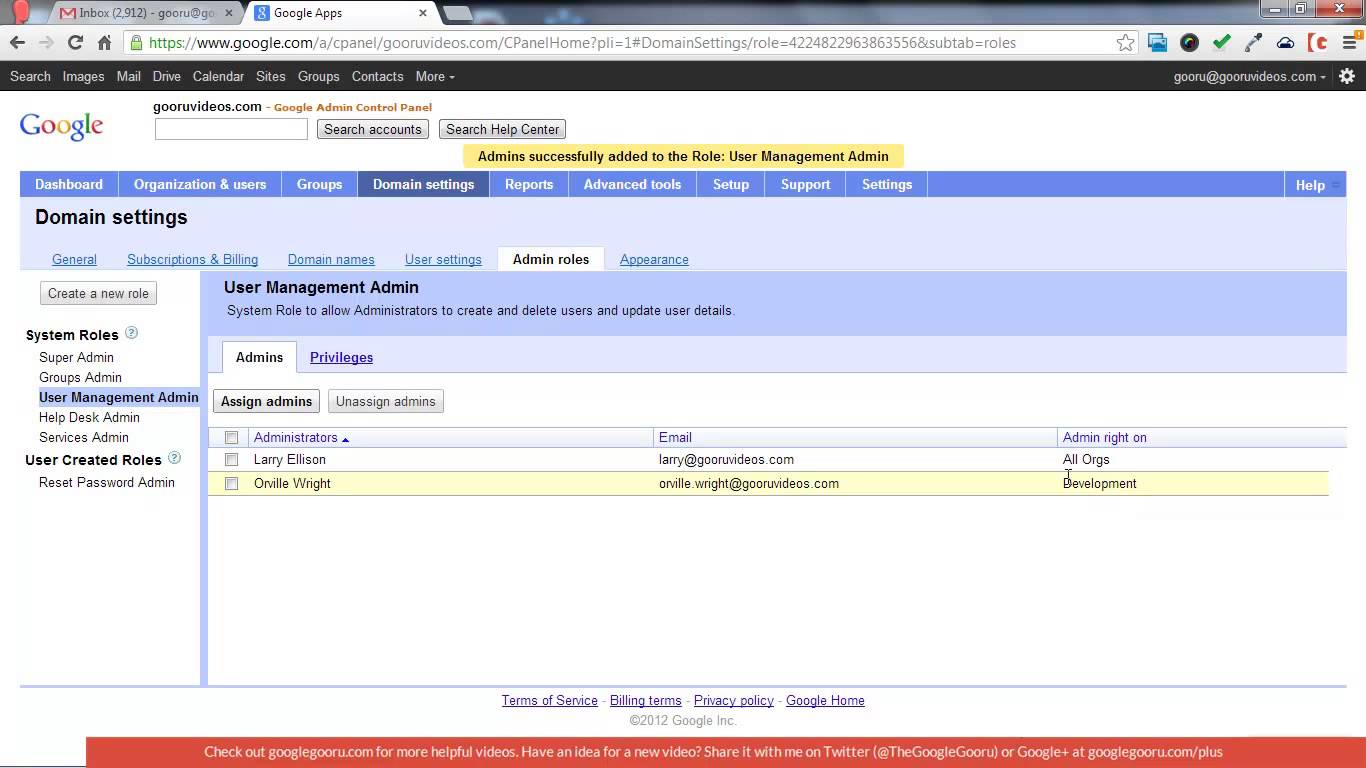This screenshot has width=1366, height=768.
Task: Open the Advanced tools tab
Action: [632, 184]
